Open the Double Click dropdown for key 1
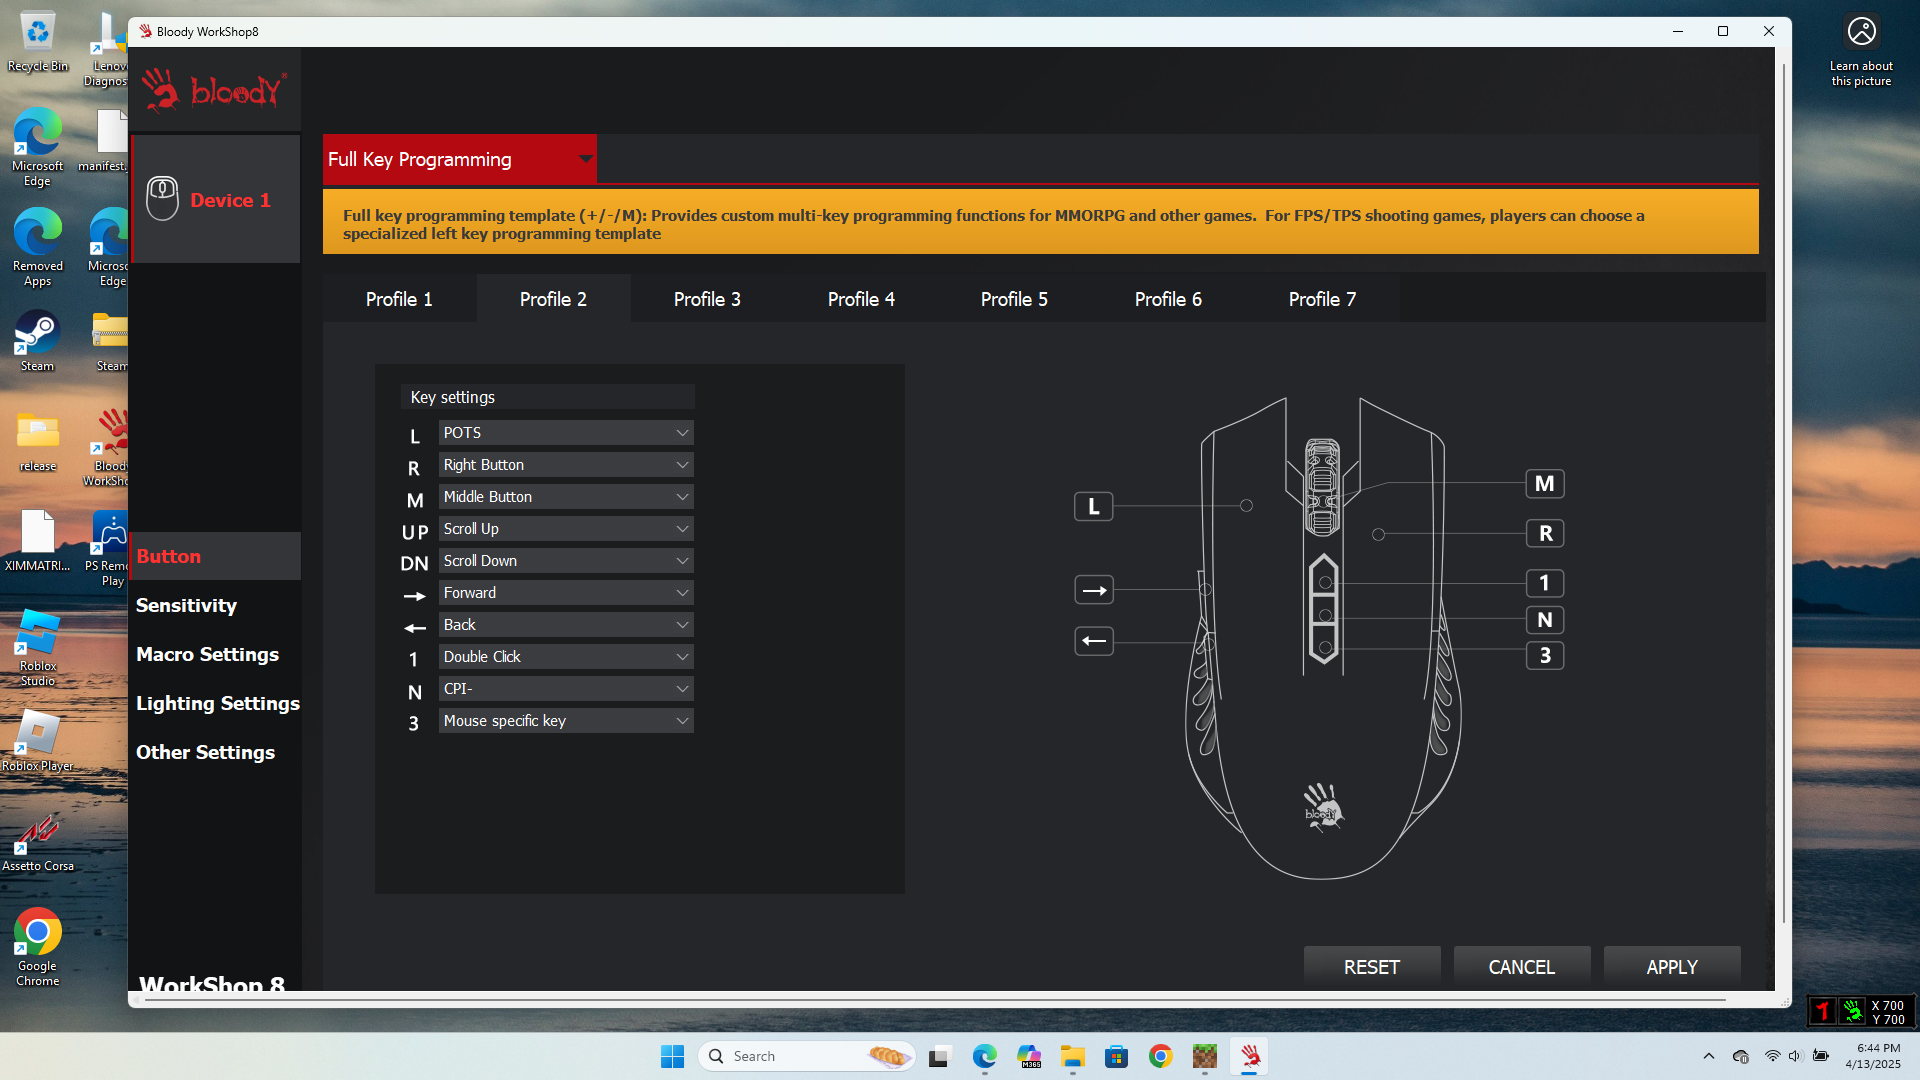 (566, 657)
